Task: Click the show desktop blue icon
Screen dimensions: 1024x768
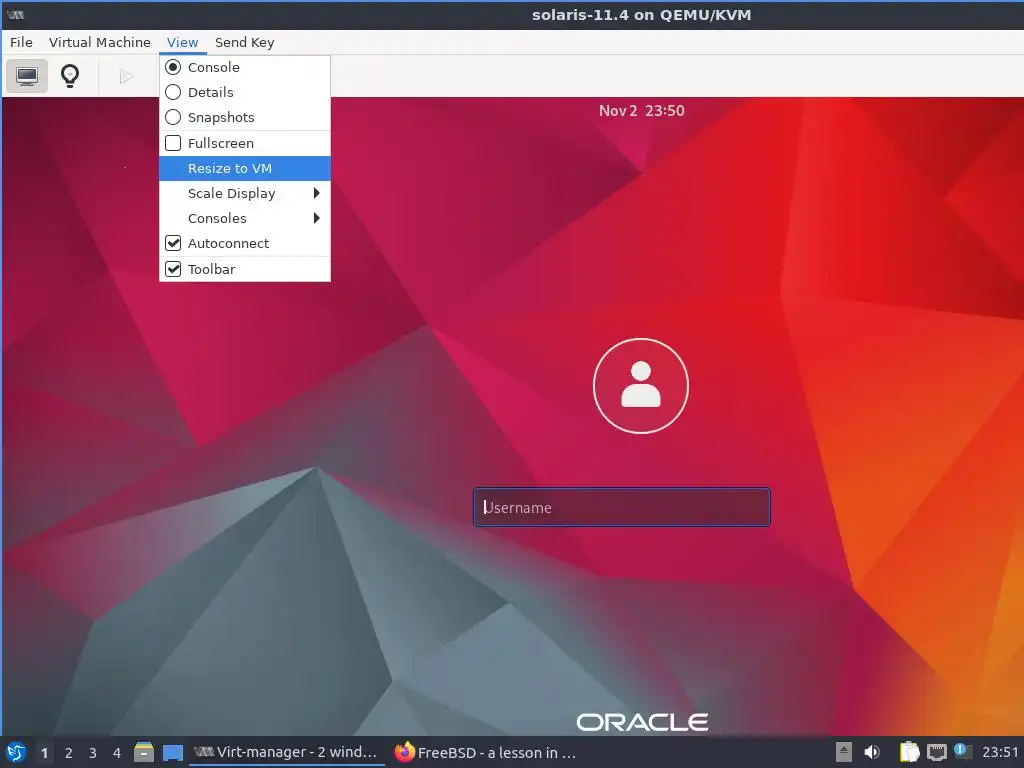Action: (172, 753)
